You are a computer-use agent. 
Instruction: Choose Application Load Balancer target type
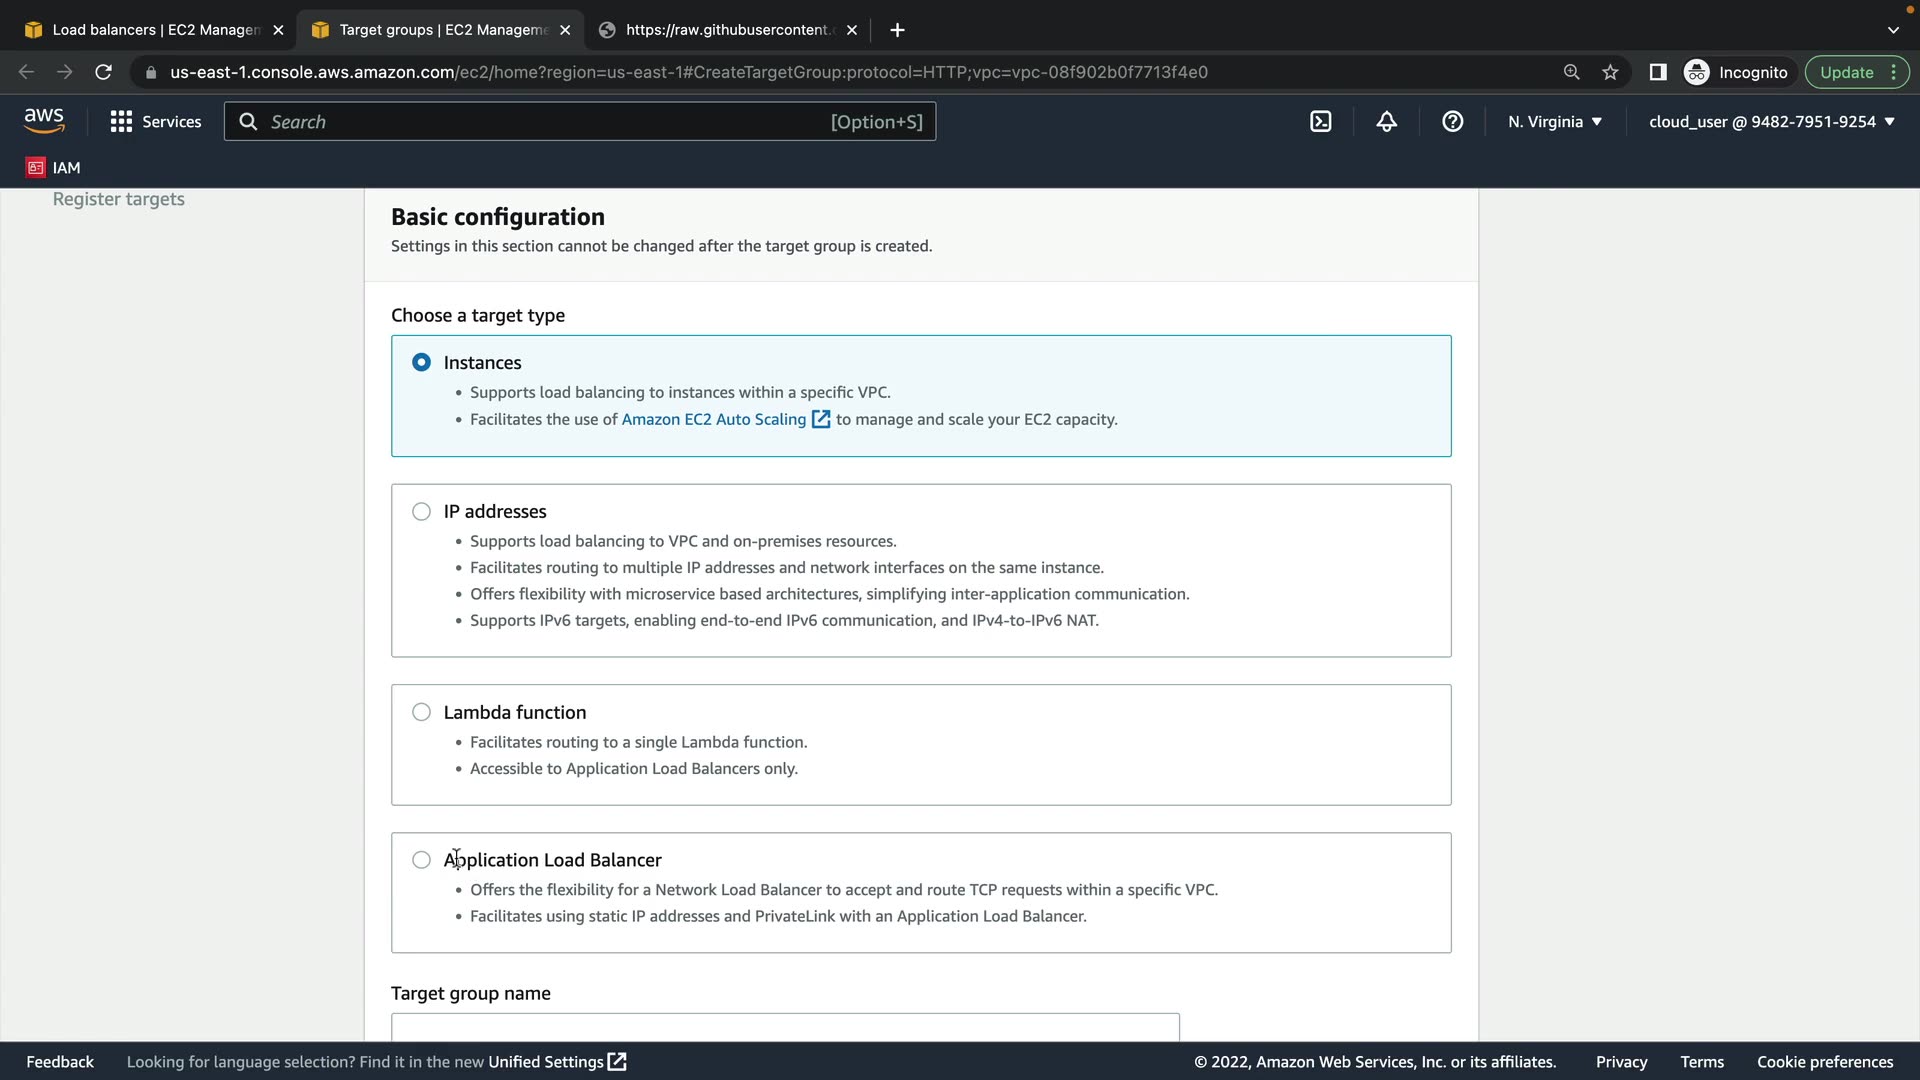pyautogui.click(x=422, y=860)
